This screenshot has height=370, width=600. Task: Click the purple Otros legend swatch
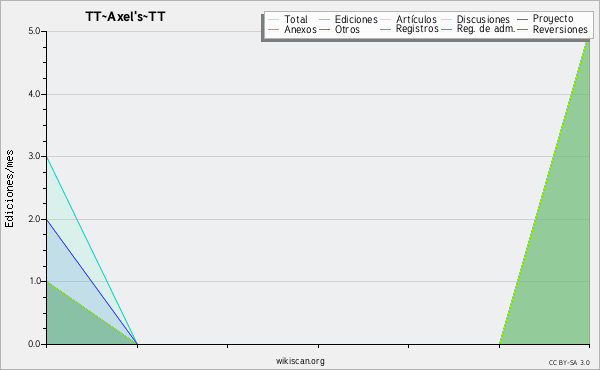coord(324,29)
